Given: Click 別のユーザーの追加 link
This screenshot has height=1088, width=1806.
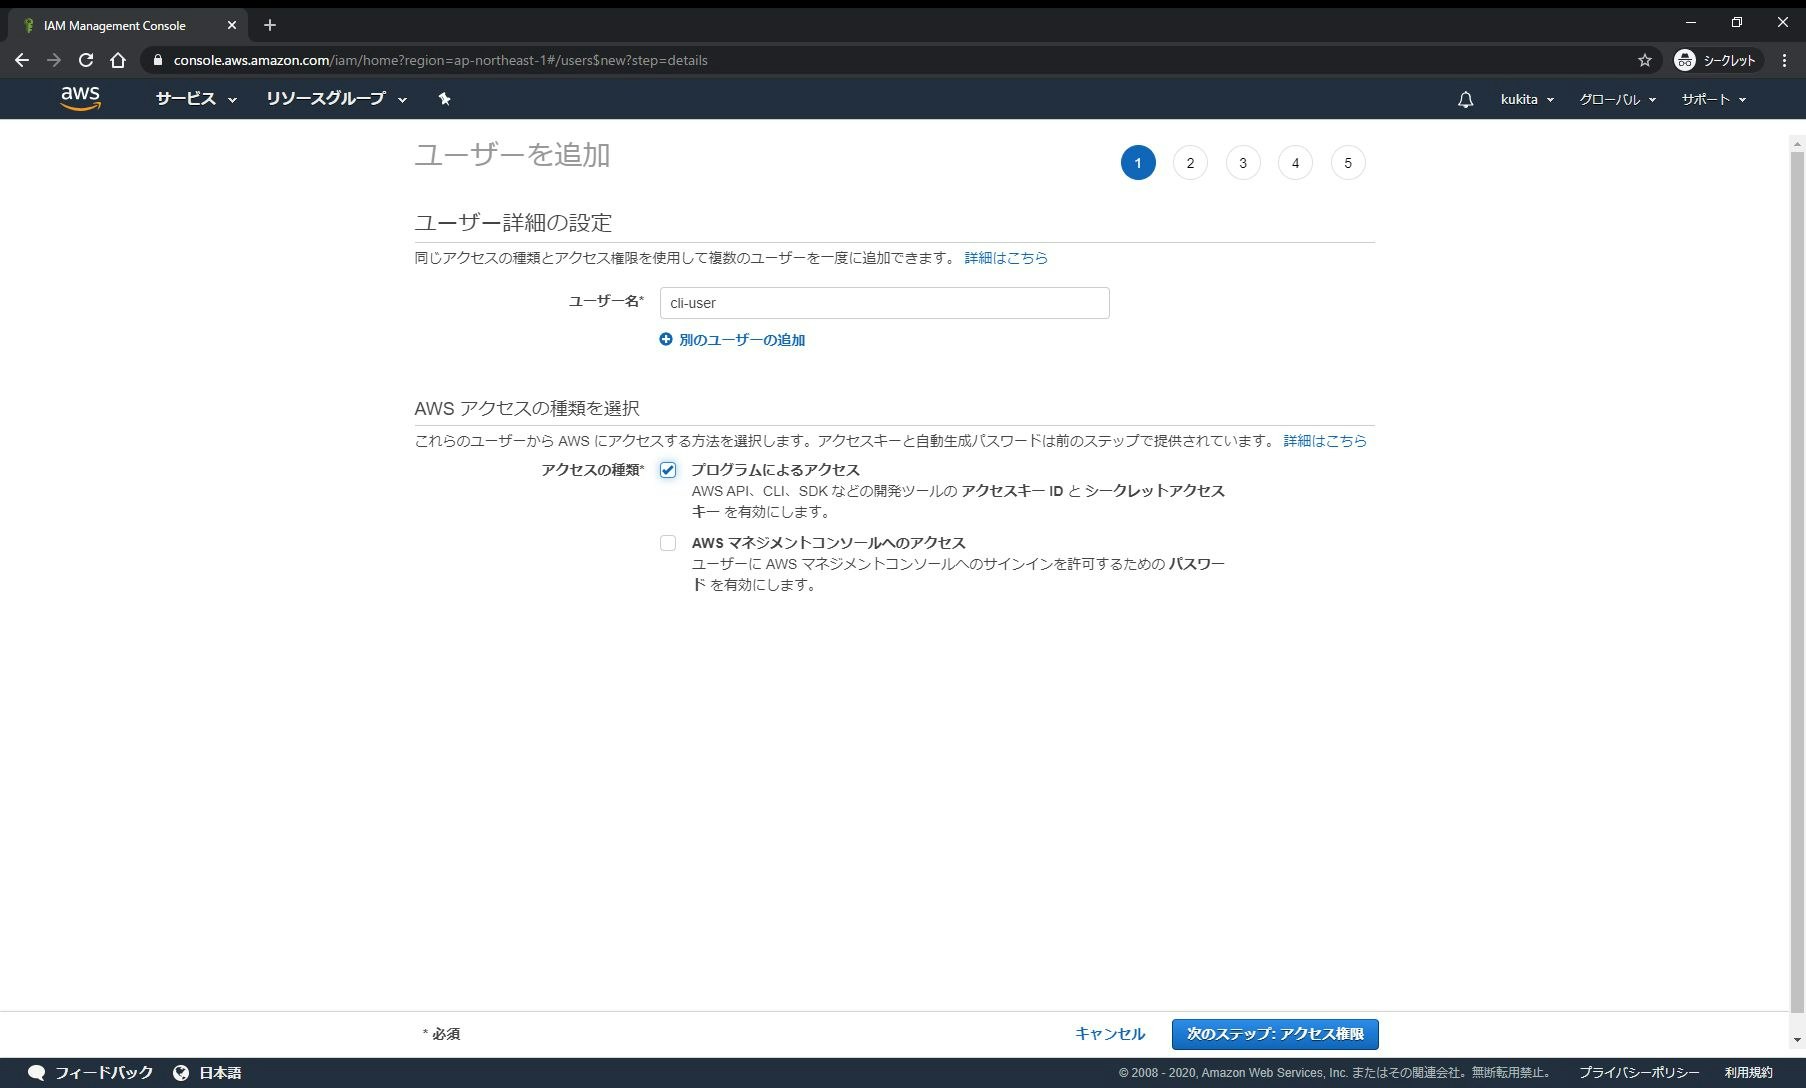Looking at the screenshot, I should (742, 340).
